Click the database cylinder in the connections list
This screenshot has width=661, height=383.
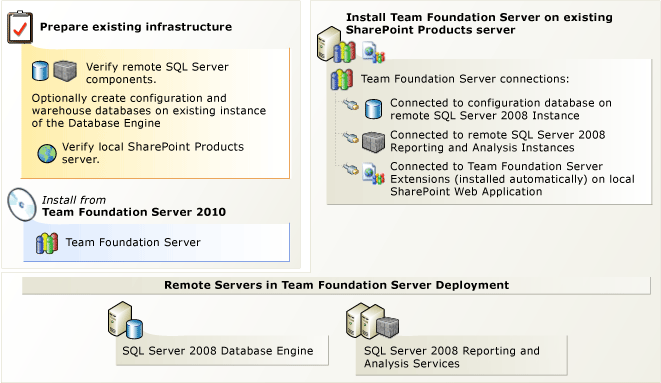[373, 109]
